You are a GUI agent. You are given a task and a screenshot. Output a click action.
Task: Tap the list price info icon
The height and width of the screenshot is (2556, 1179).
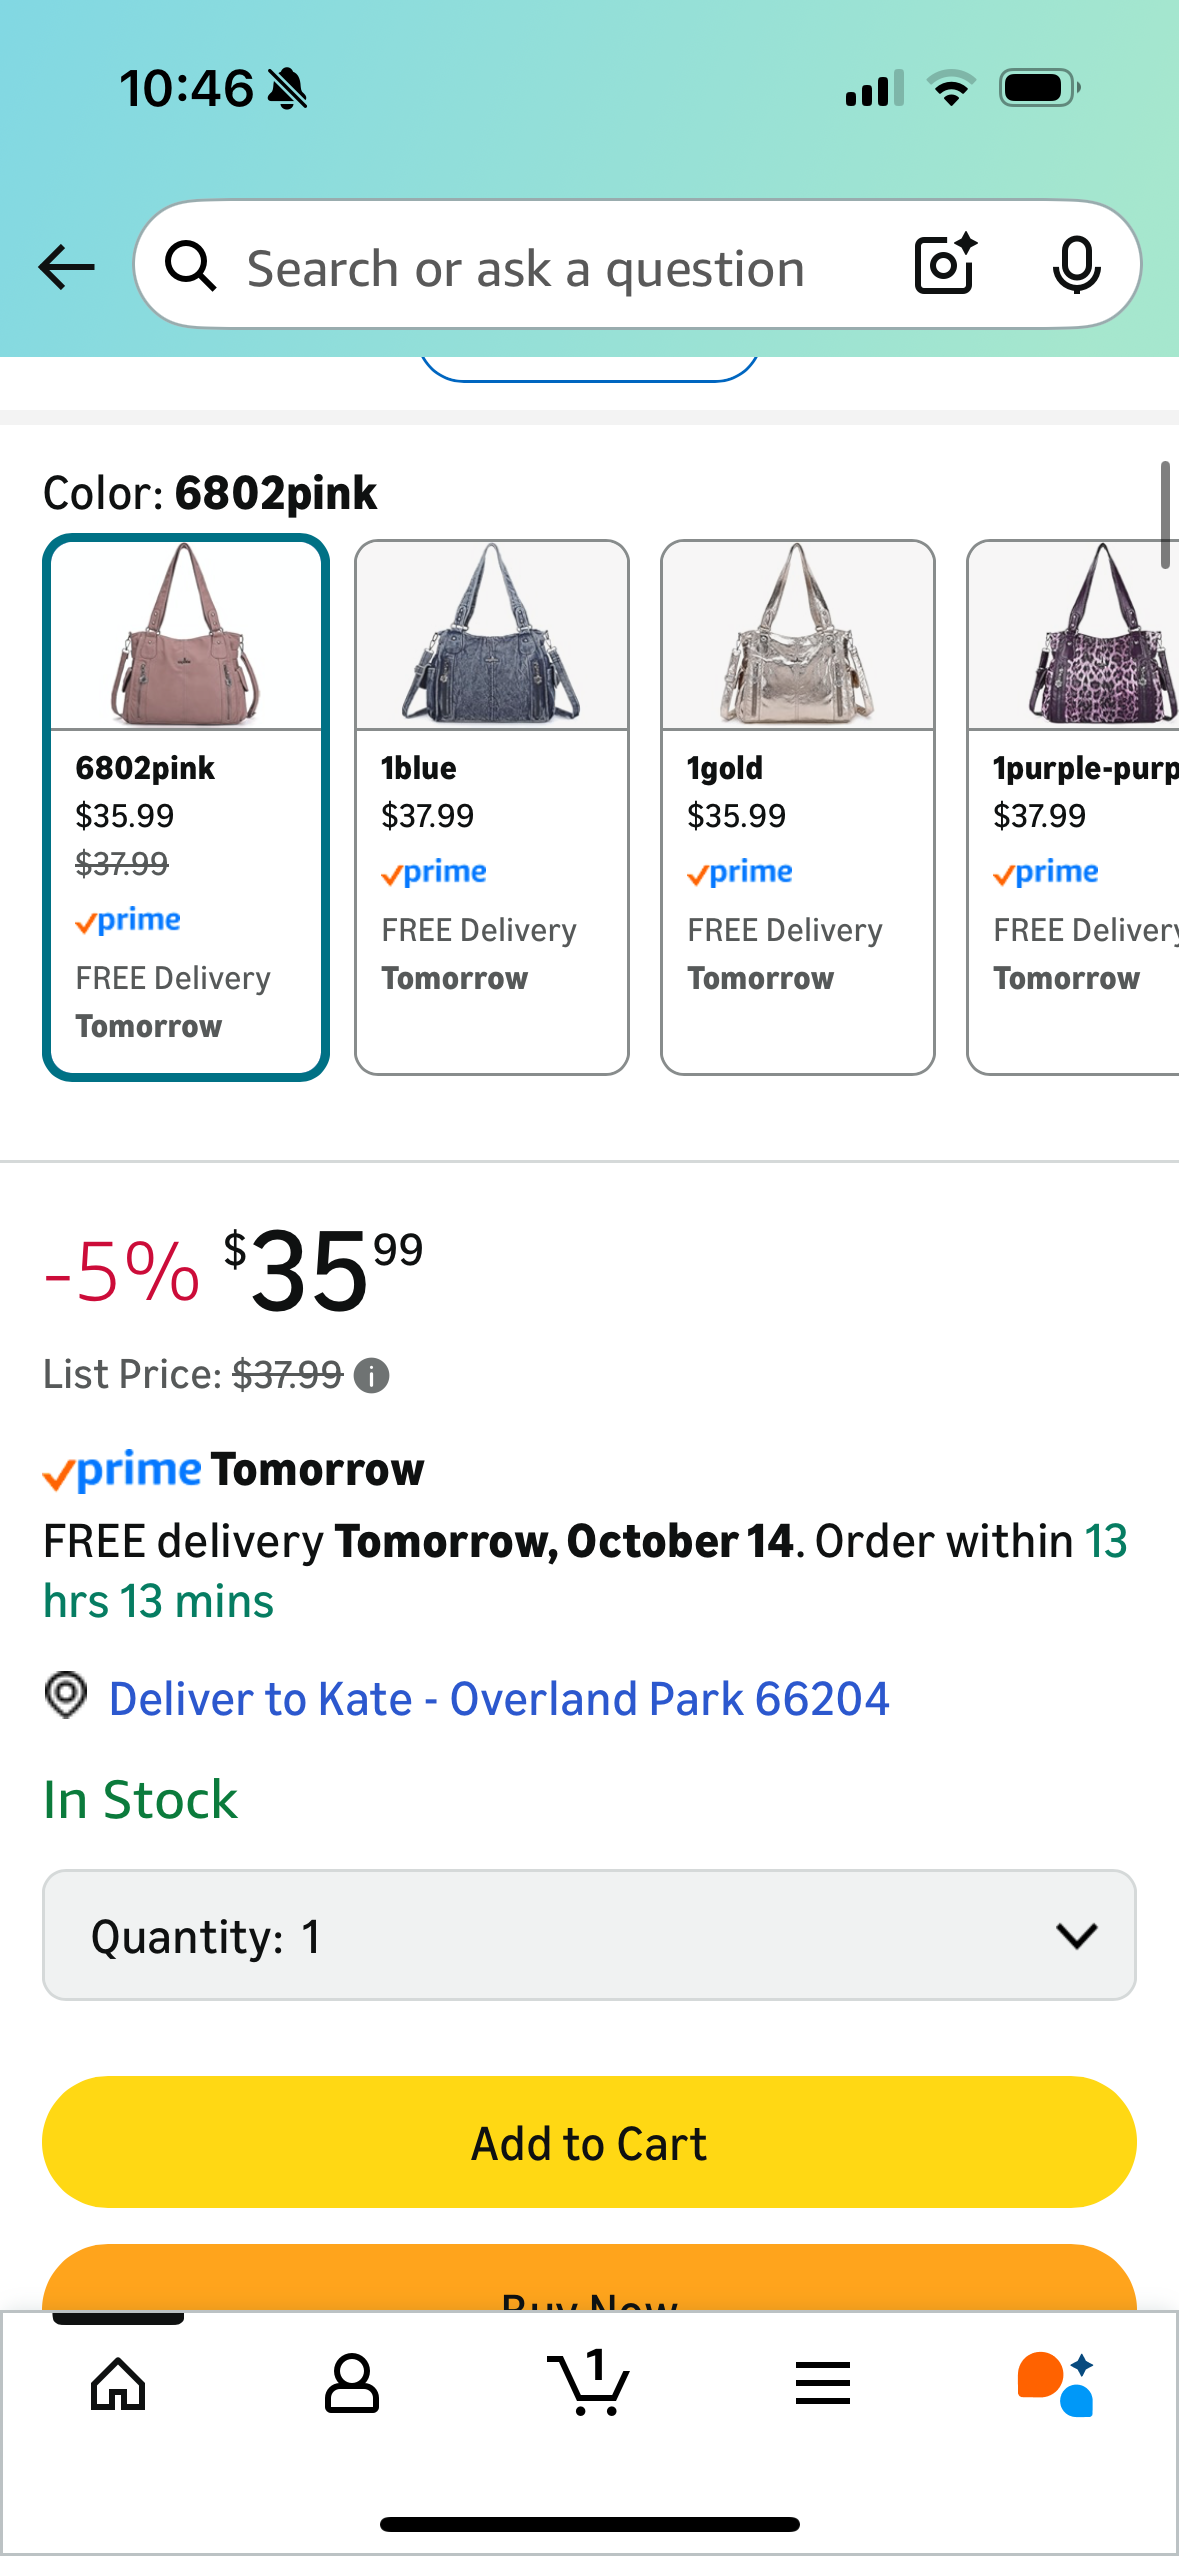pos(372,1376)
